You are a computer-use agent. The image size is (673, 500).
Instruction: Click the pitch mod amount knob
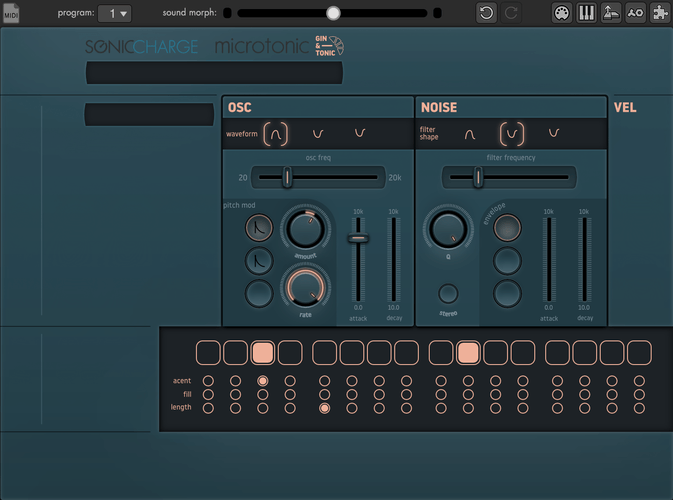tap(305, 229)
